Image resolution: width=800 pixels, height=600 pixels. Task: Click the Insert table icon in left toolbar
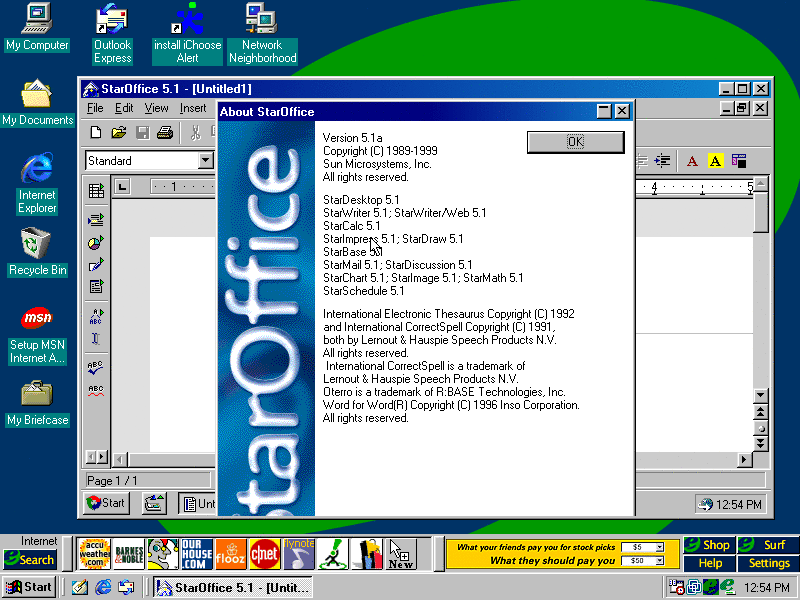(x=96, y=191)
